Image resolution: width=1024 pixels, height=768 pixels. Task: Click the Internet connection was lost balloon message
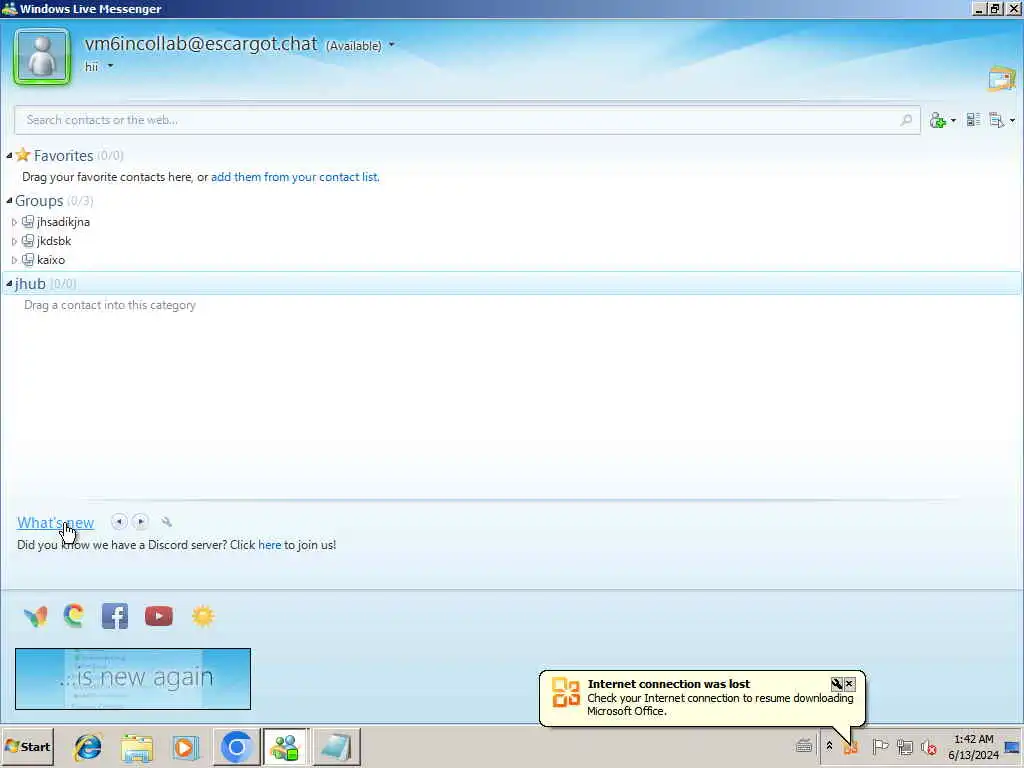coord(720,705)
